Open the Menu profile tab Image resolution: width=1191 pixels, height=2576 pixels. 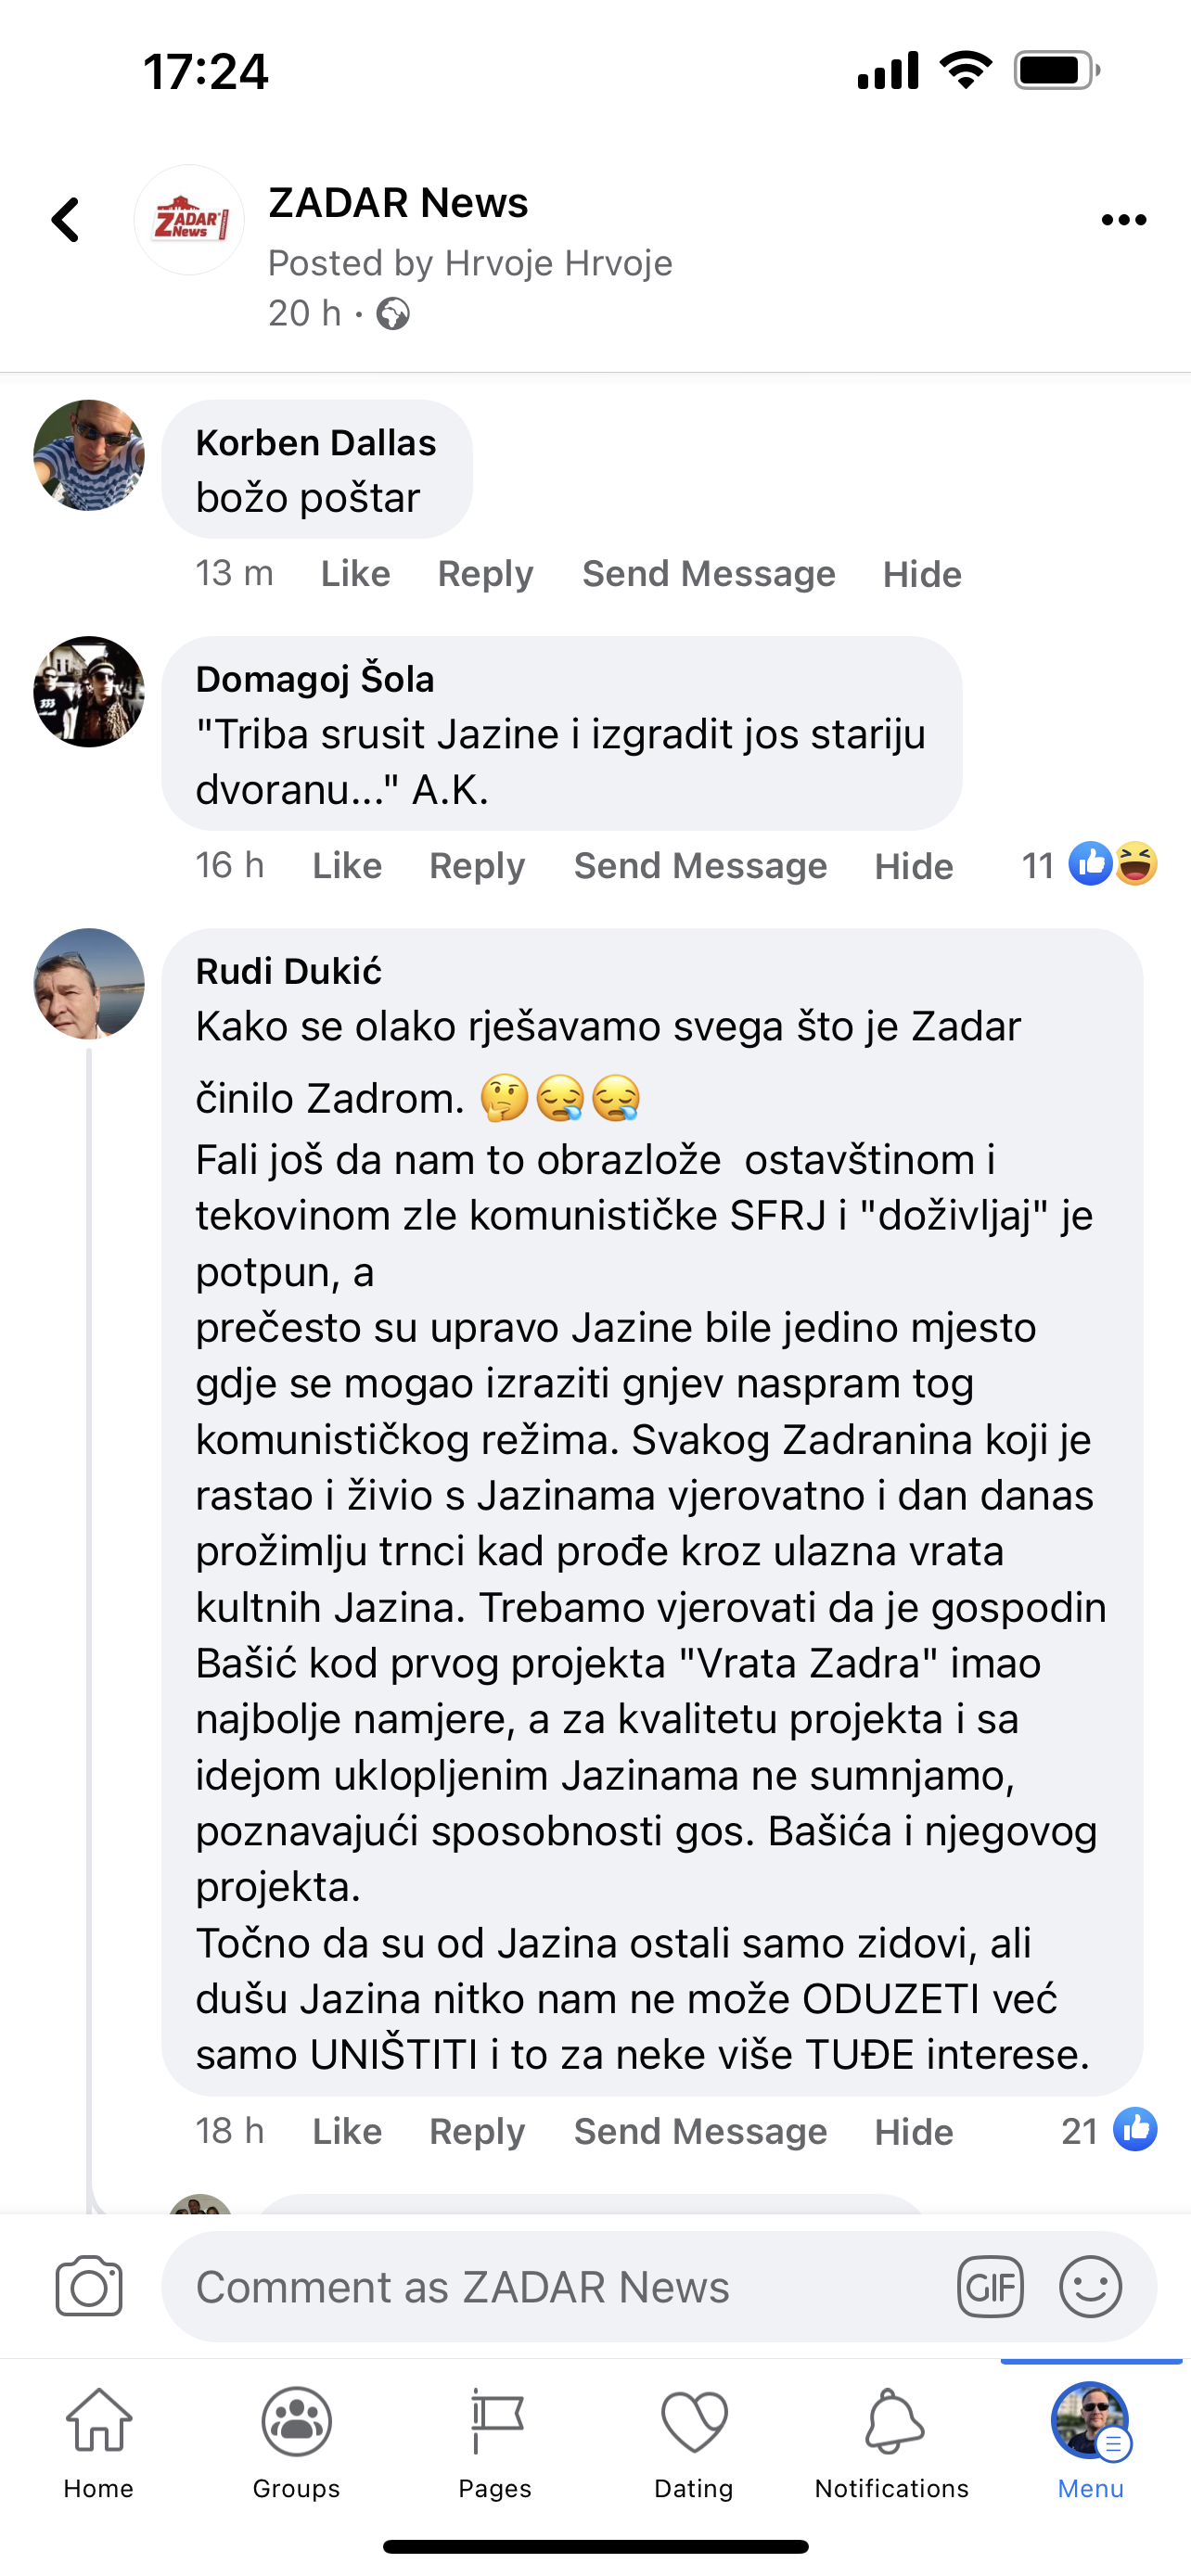pos(1090,2441)
